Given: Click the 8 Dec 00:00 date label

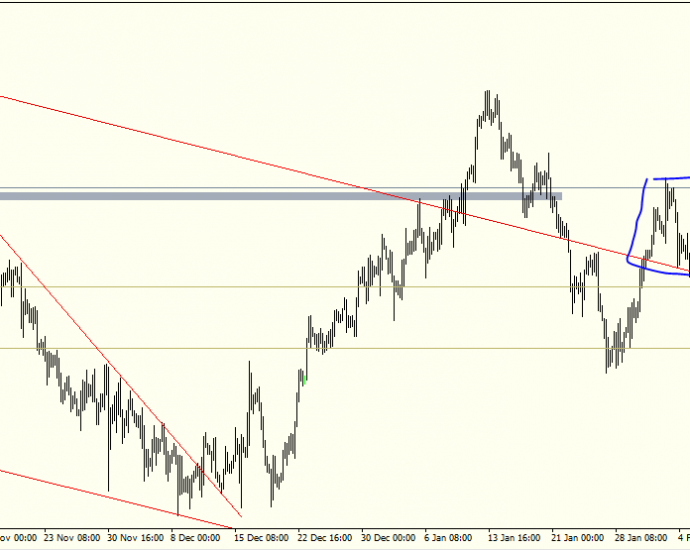Looking at the screenshot, I should (x=195, y=538).
